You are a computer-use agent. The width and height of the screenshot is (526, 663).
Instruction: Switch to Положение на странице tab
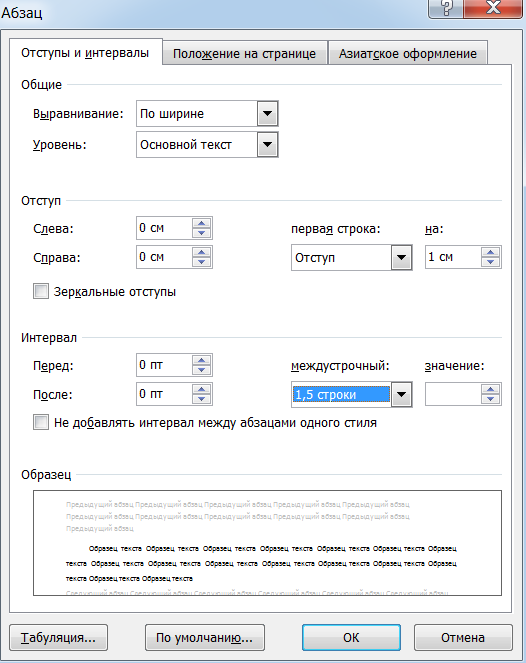244,54
